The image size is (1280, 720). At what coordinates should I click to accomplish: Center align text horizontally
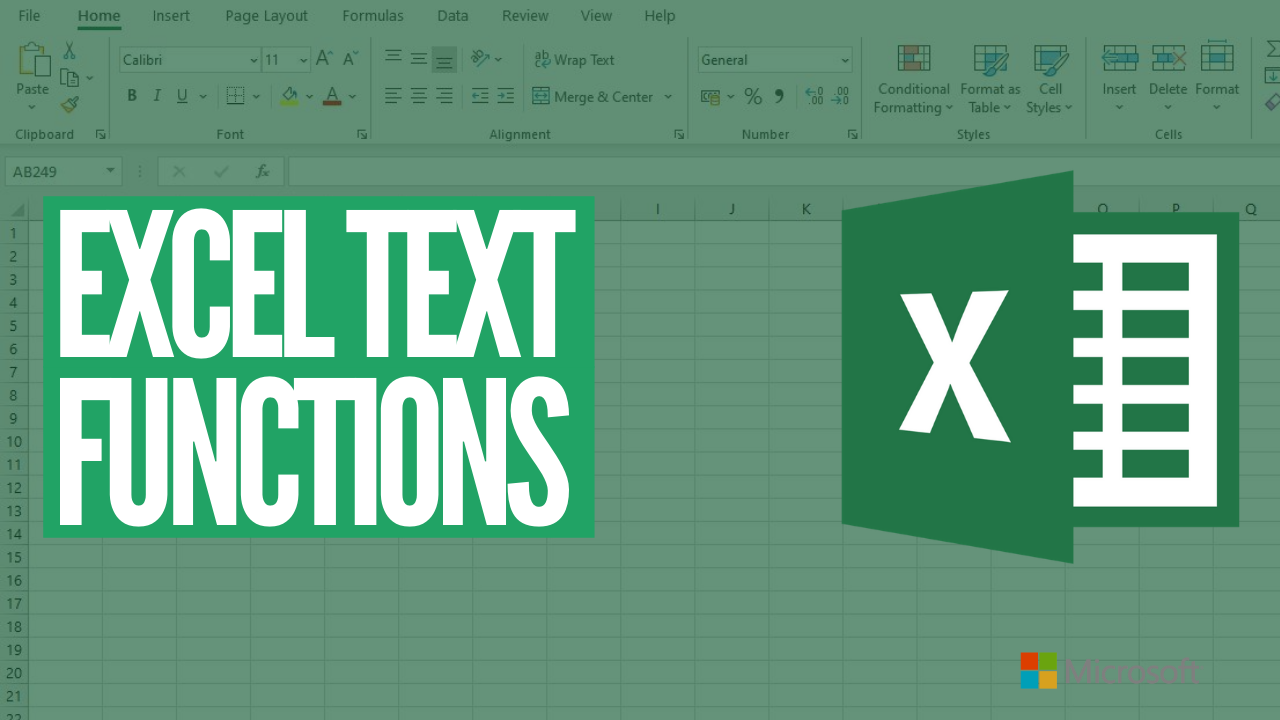419,97
